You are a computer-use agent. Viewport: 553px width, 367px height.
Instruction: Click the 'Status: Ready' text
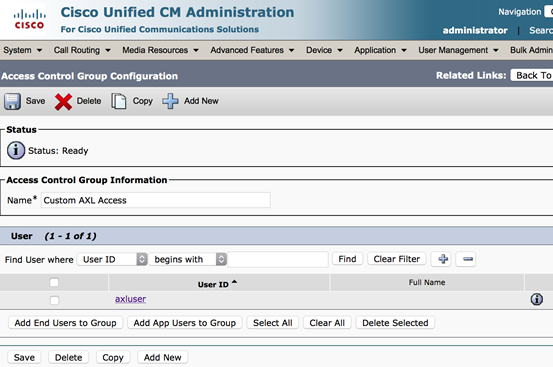(58, 151)
